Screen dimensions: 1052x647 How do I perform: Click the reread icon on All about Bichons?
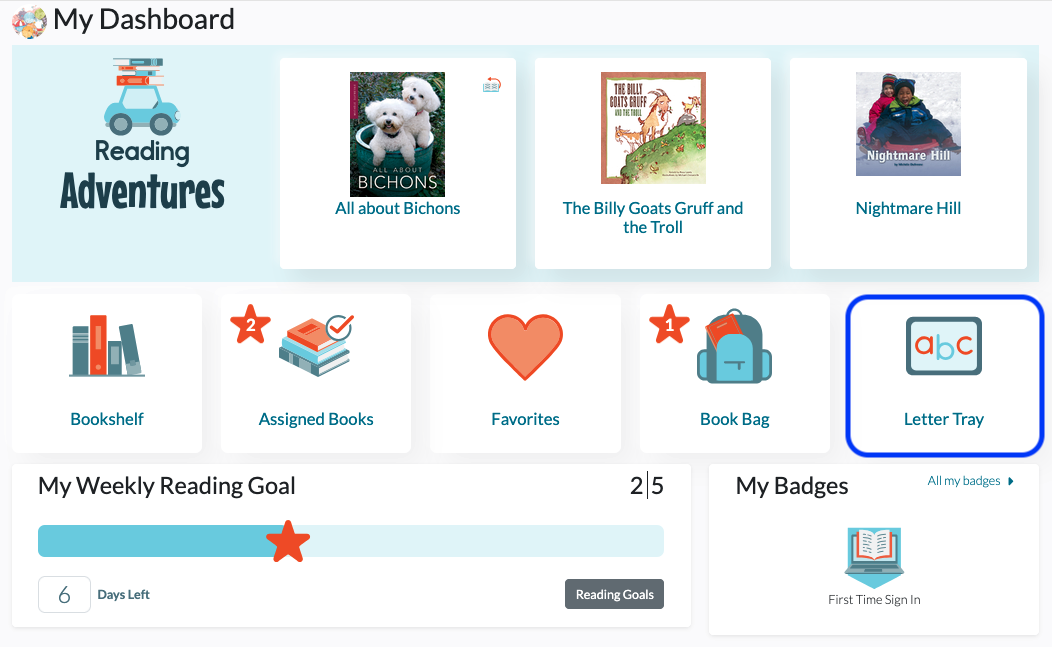pyautogui.click(x=492, y=85)
